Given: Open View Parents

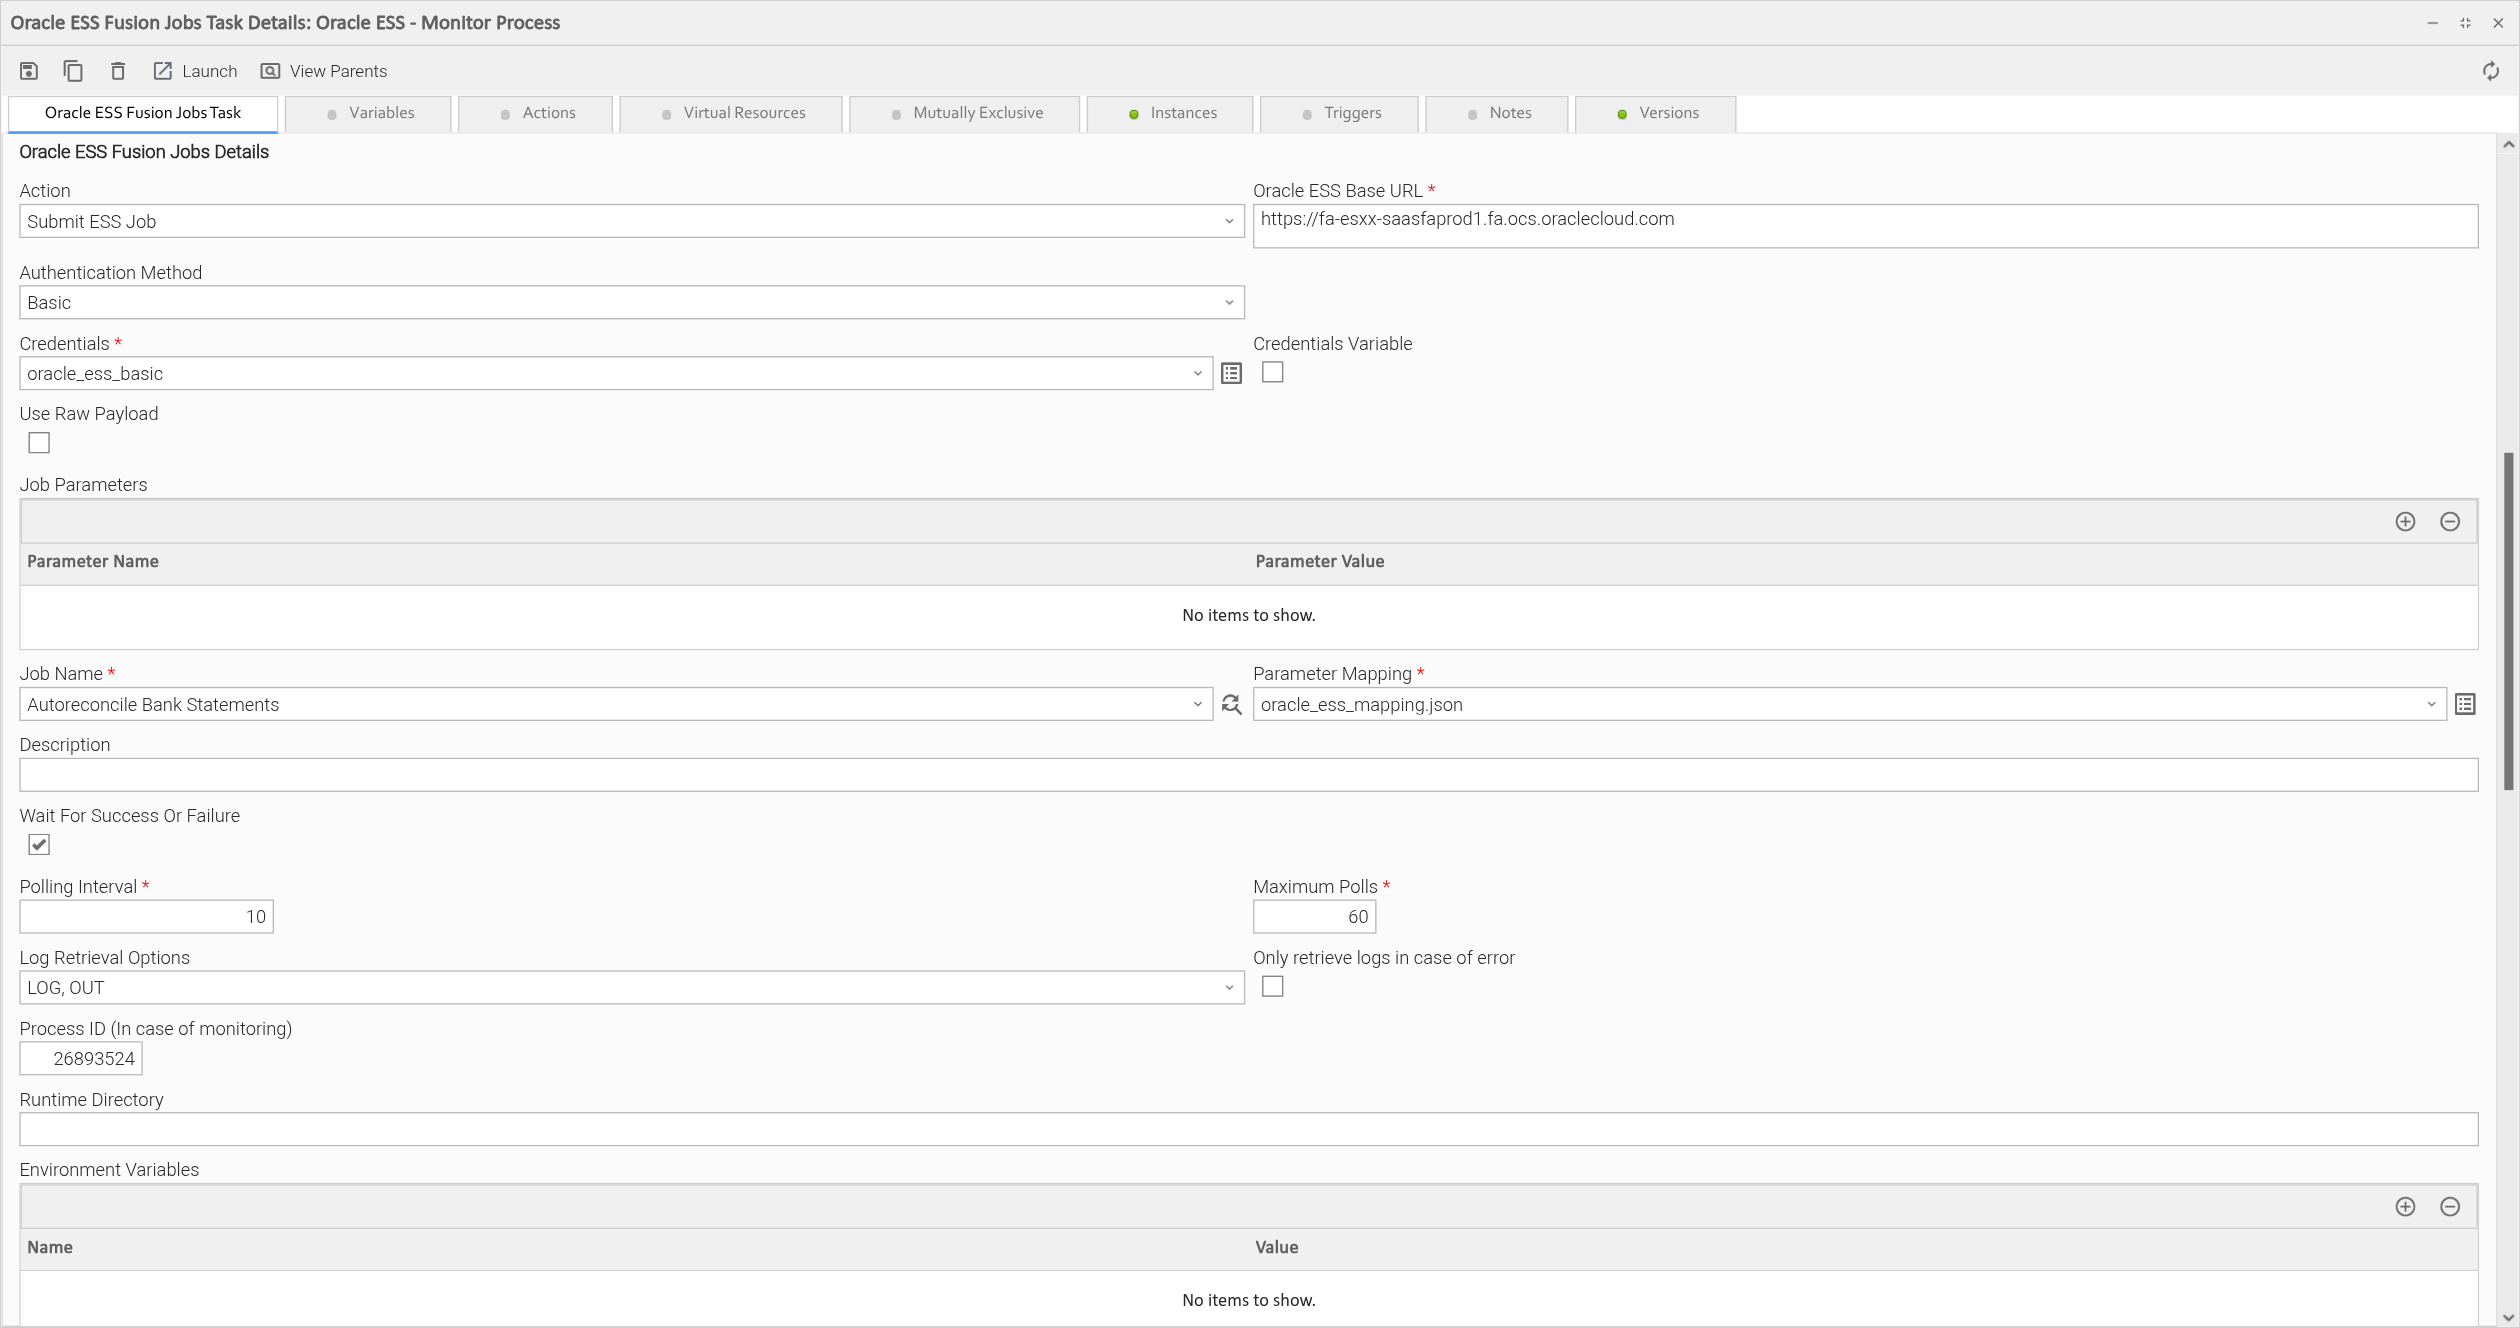Looking at the screenshot, I should 324,71.
